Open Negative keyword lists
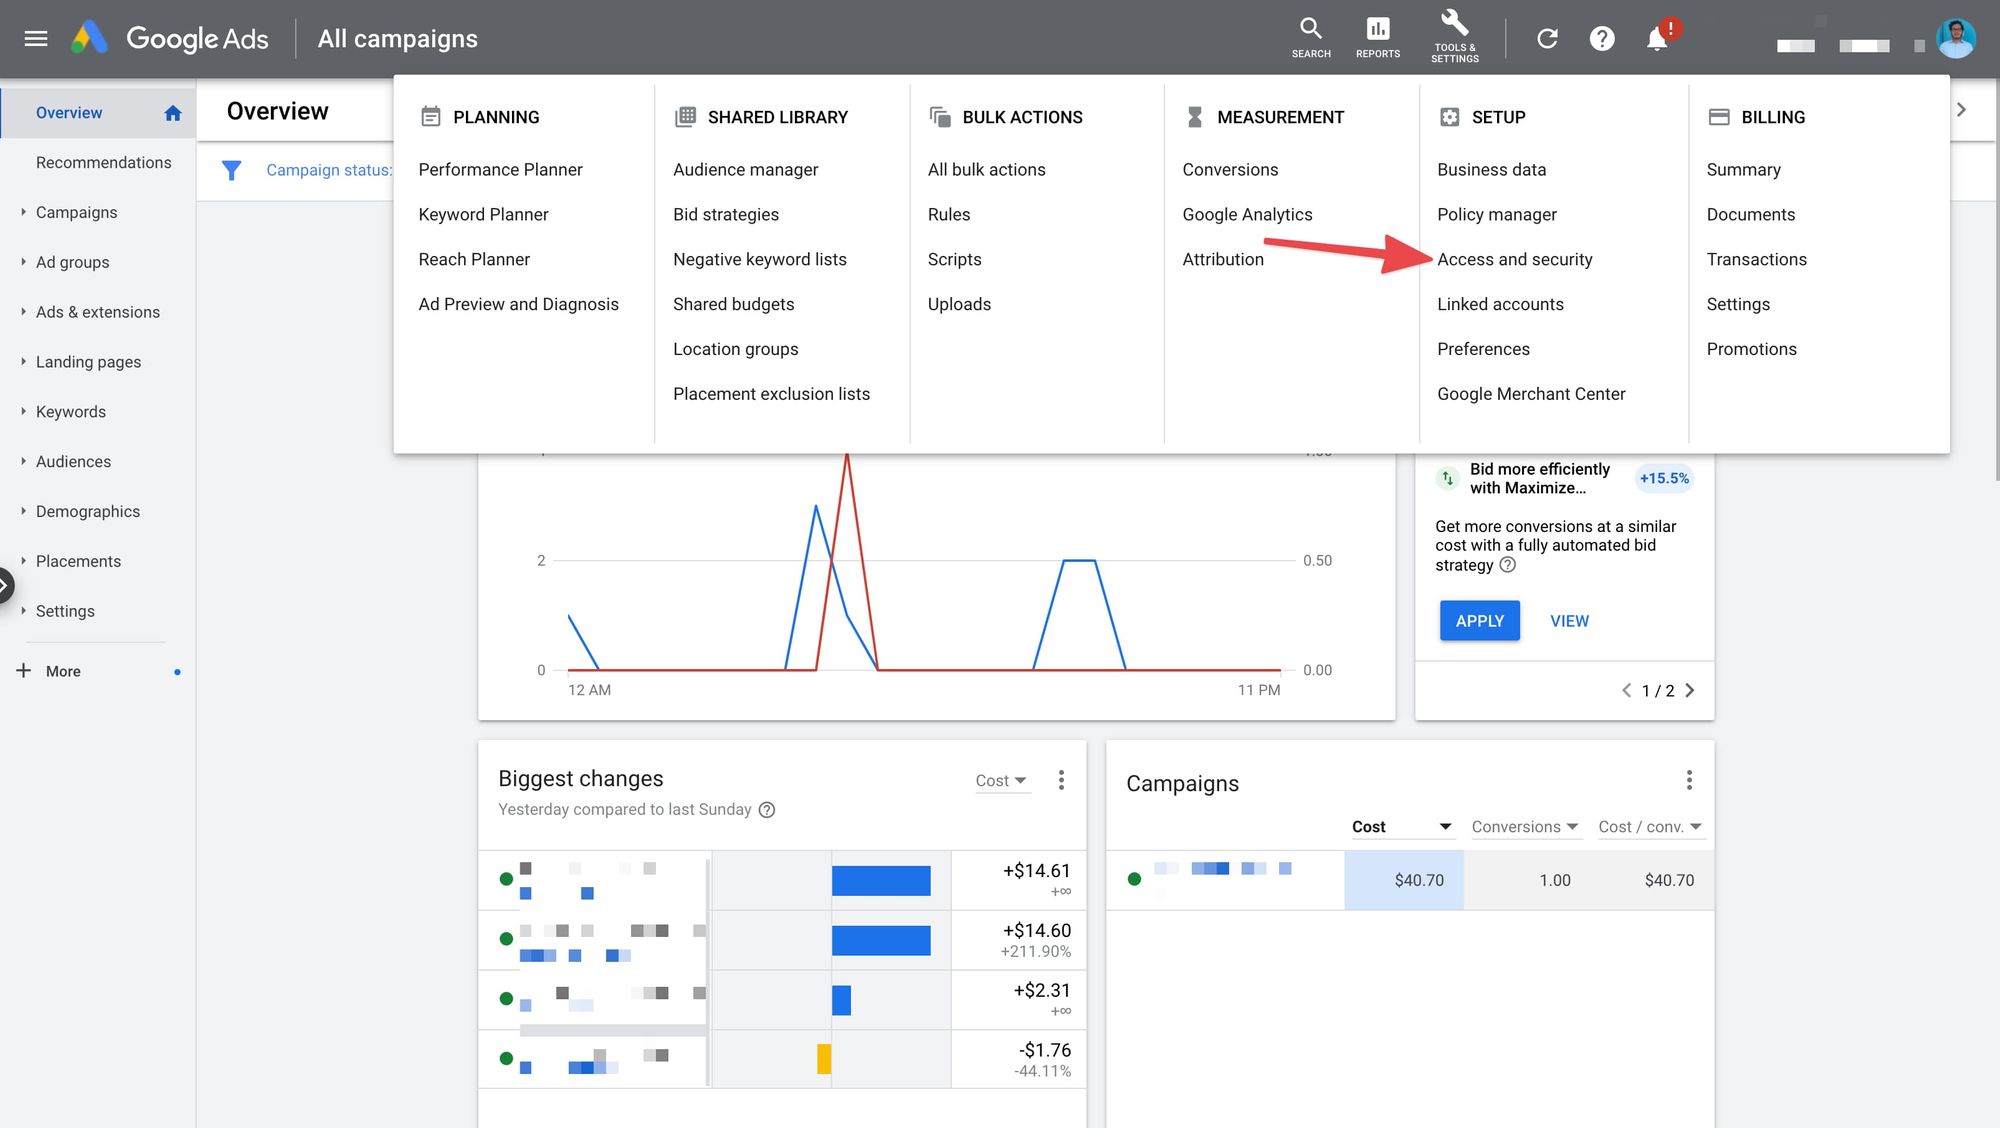The image size is (2000, 1128). 759,259
